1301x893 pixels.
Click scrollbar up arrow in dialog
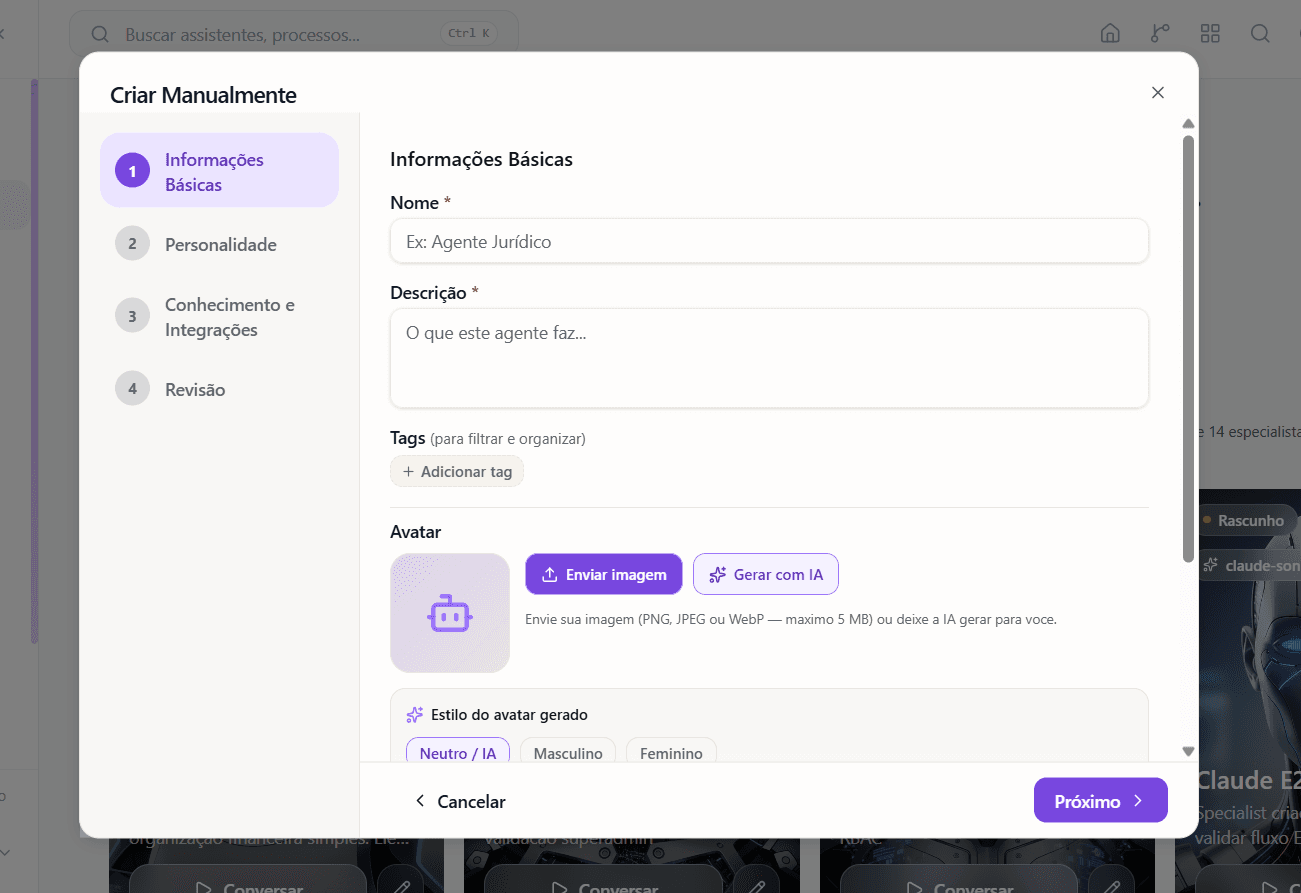[x=1188, y=124]
